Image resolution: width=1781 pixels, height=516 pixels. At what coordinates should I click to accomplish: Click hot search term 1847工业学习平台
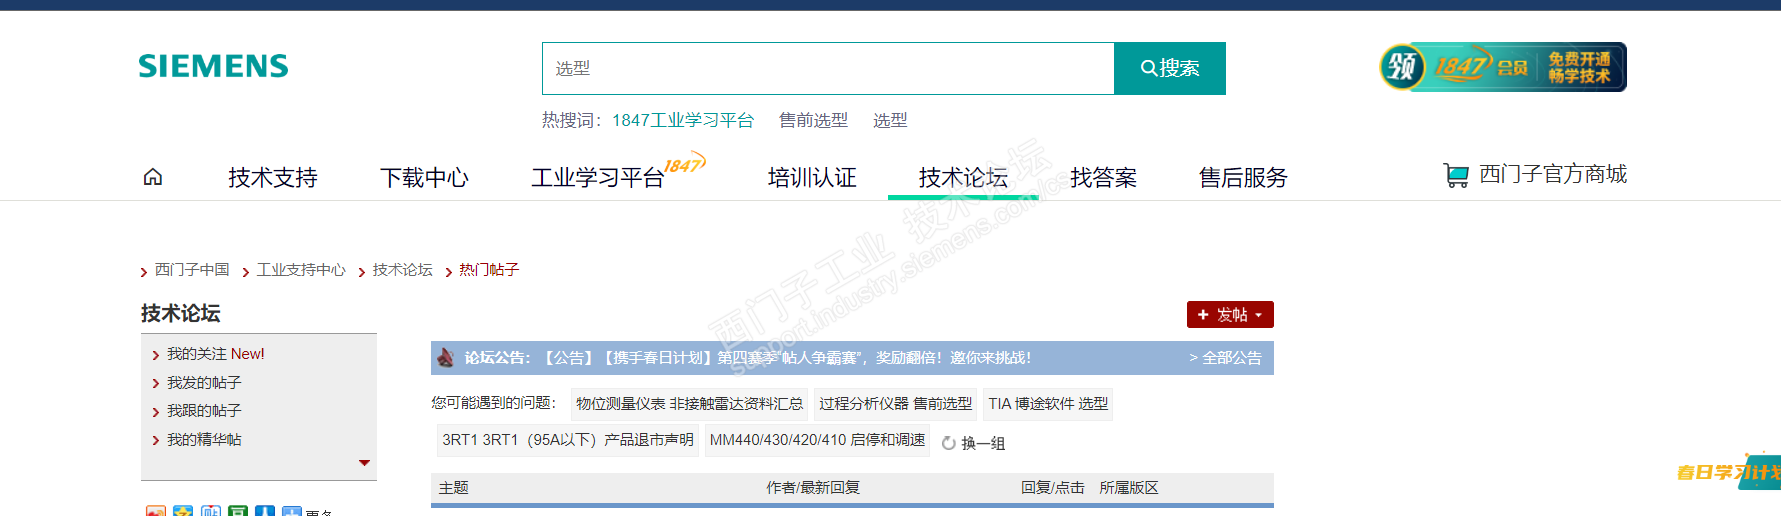coord(683,120)
